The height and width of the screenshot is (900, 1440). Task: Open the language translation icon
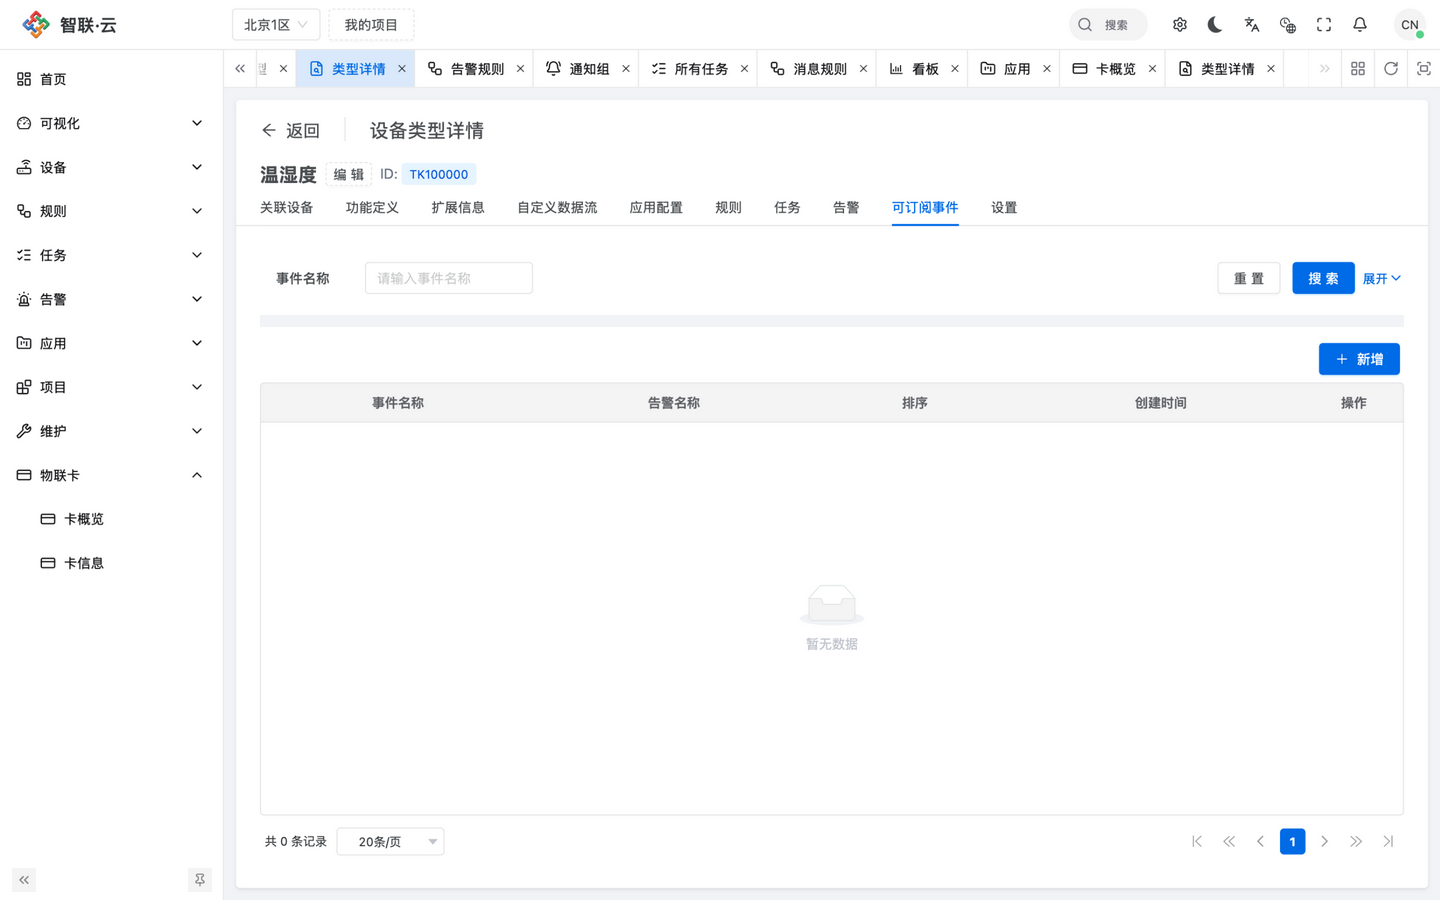point(1252,25)
